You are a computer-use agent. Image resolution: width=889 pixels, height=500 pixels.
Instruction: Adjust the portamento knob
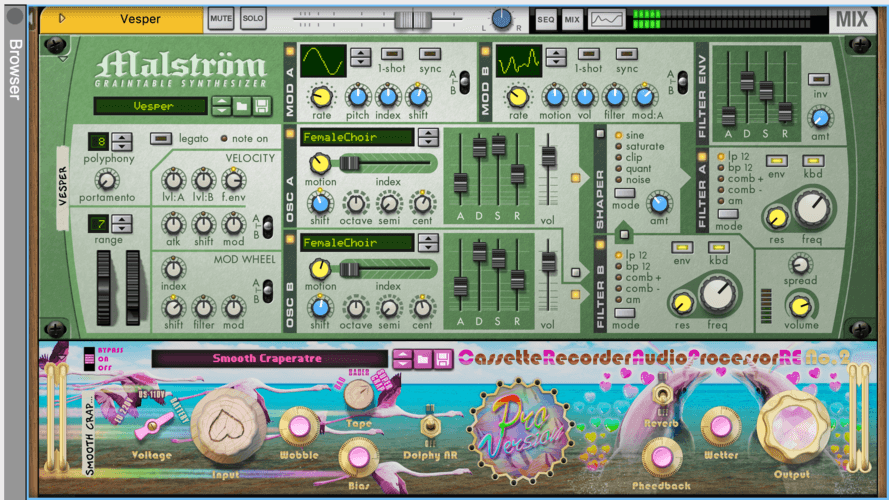(107, 180)
